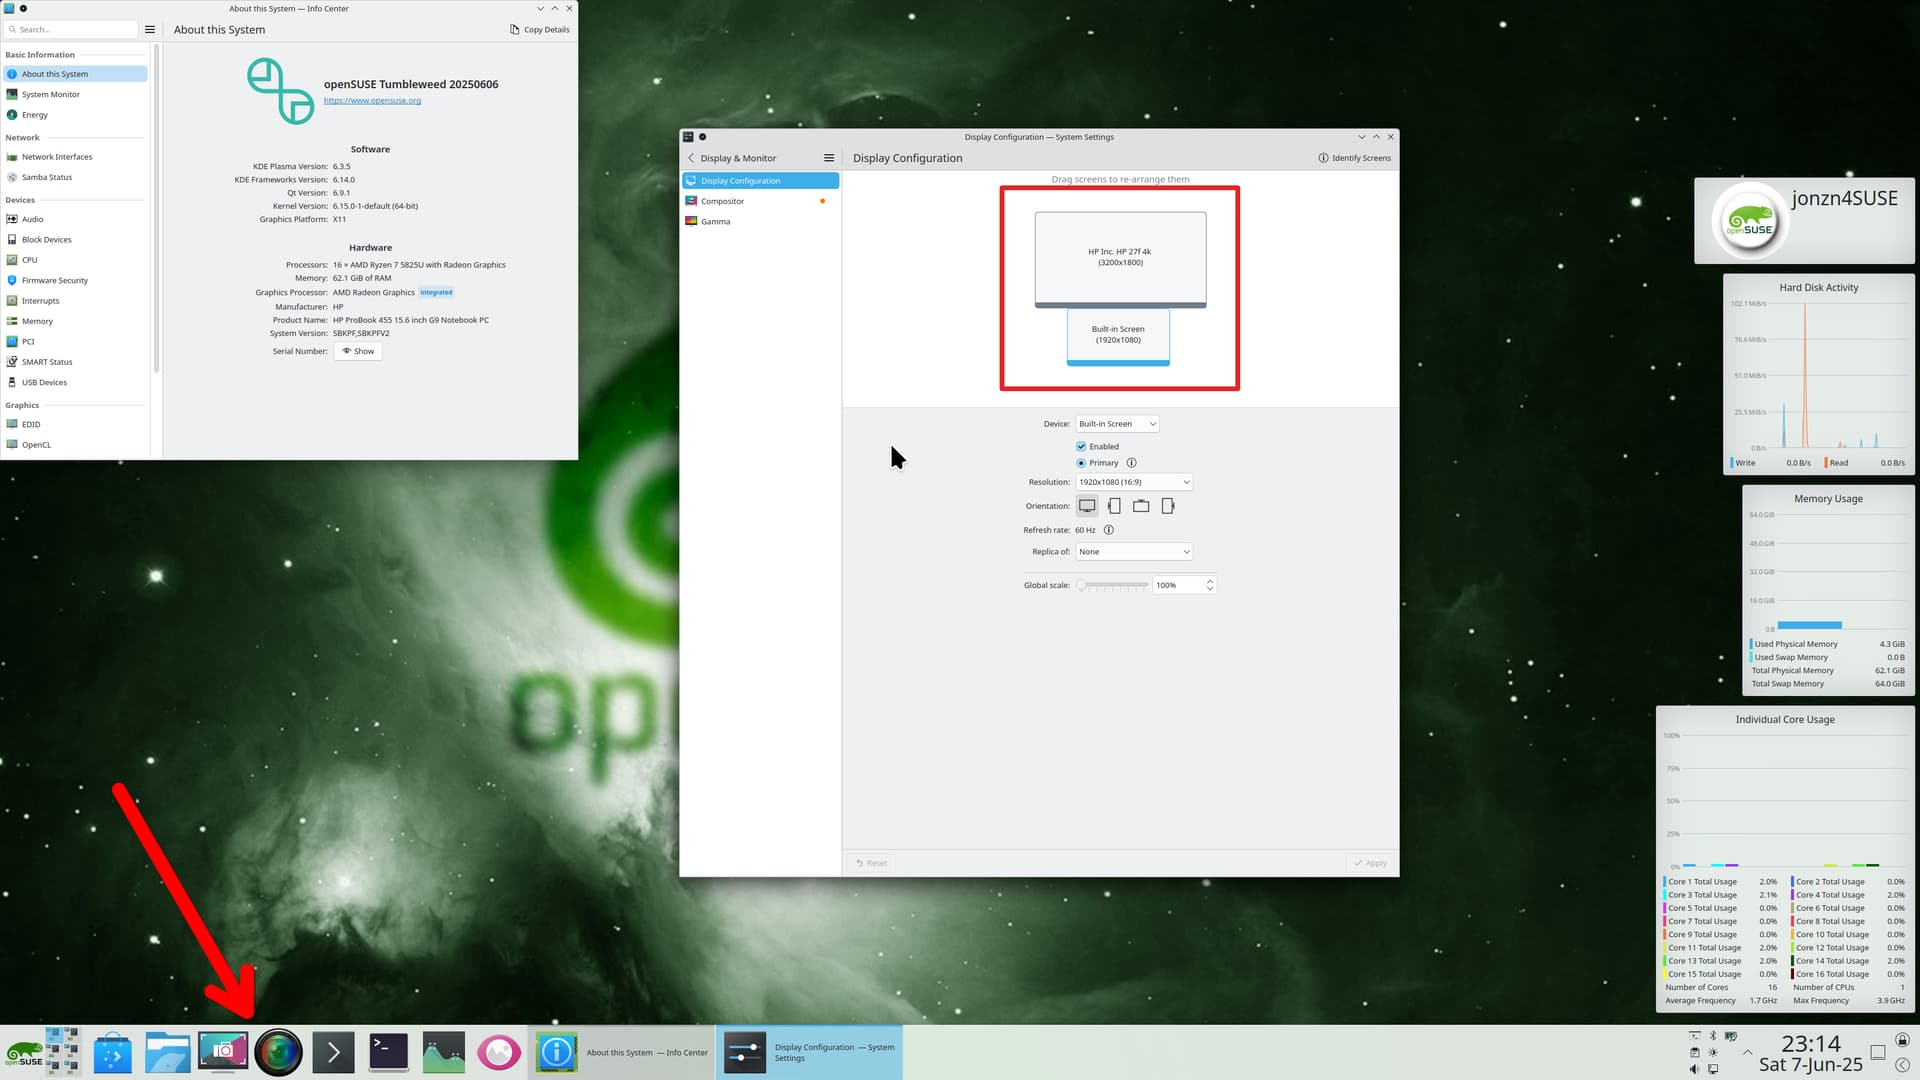Open SMART Status page

(x=76, y=362)
